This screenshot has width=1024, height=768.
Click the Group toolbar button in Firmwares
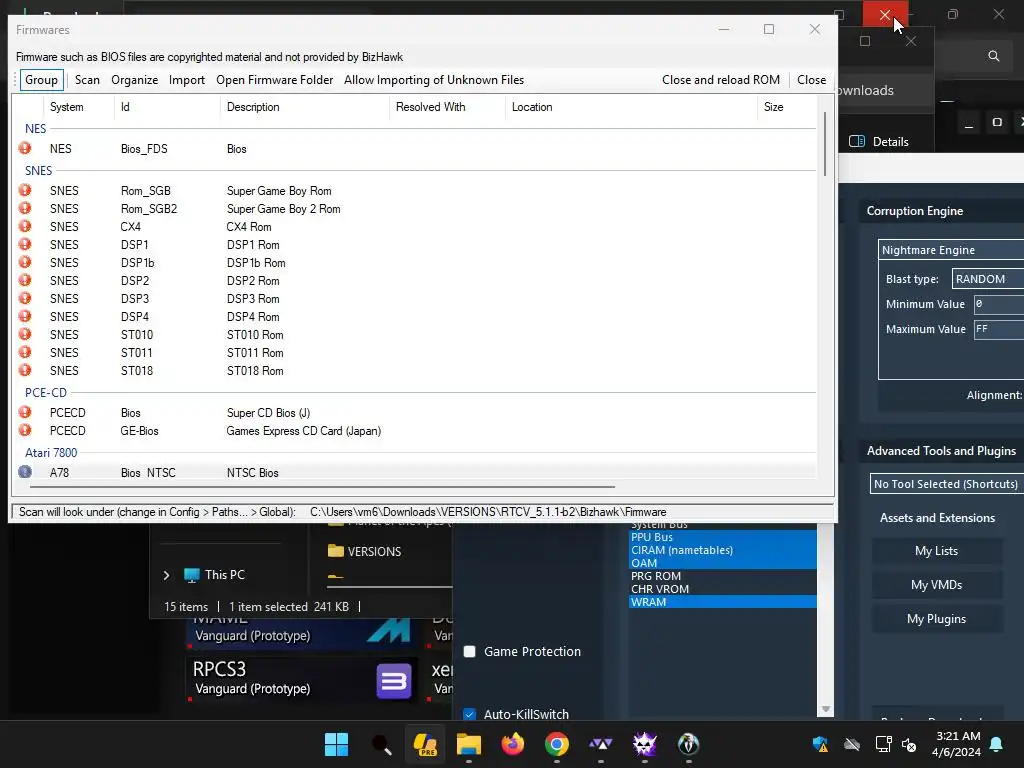tap(41, 80)
